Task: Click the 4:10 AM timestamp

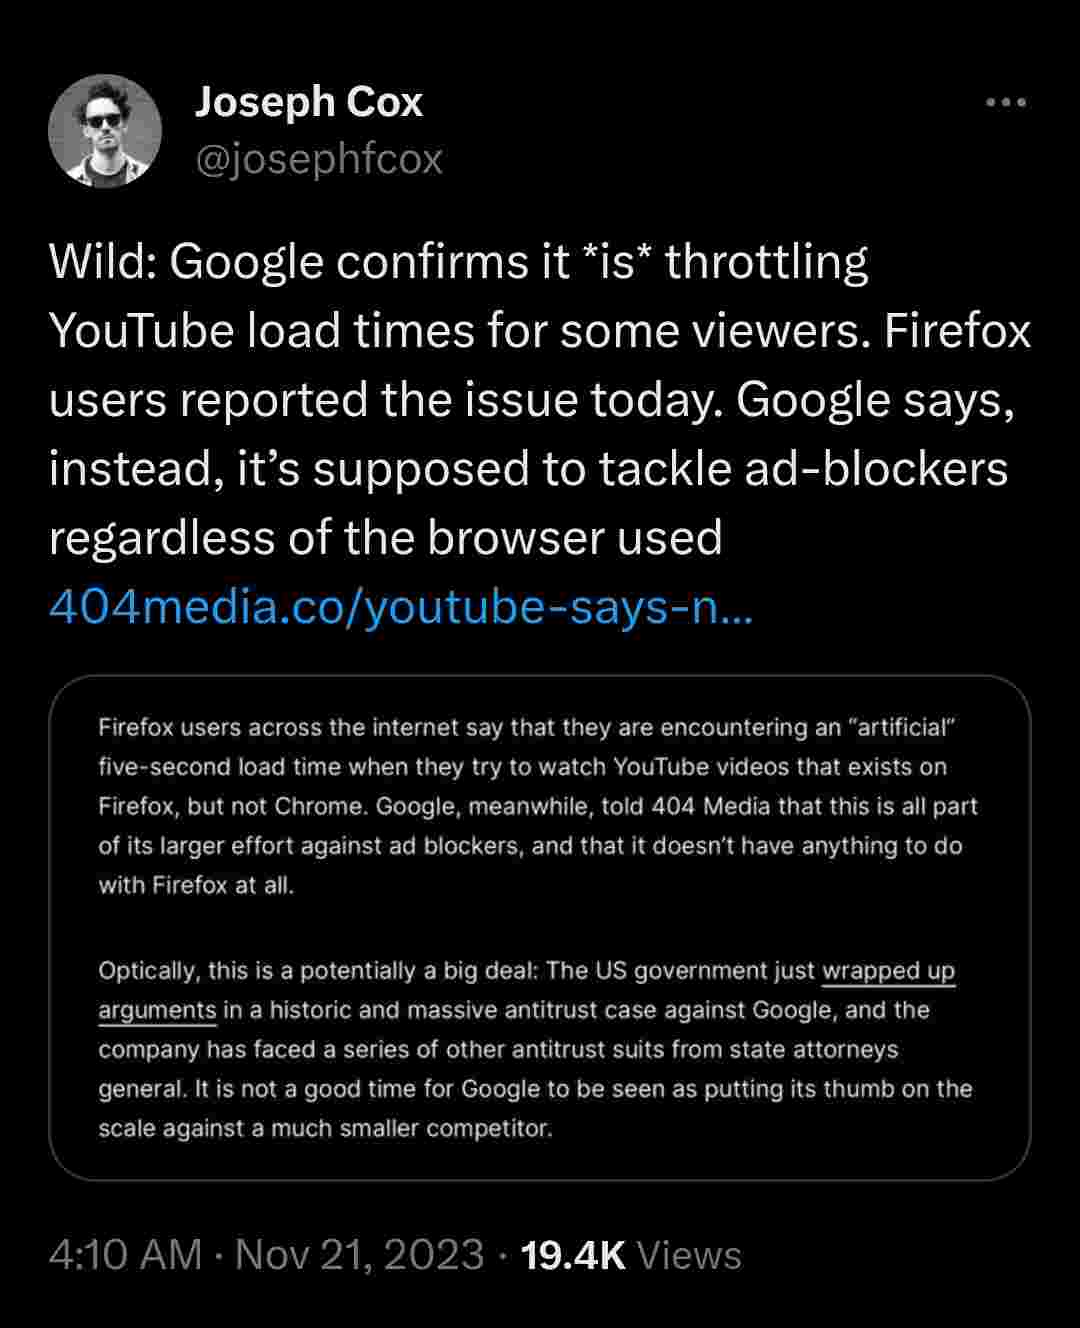Action: click(125, 1255)
